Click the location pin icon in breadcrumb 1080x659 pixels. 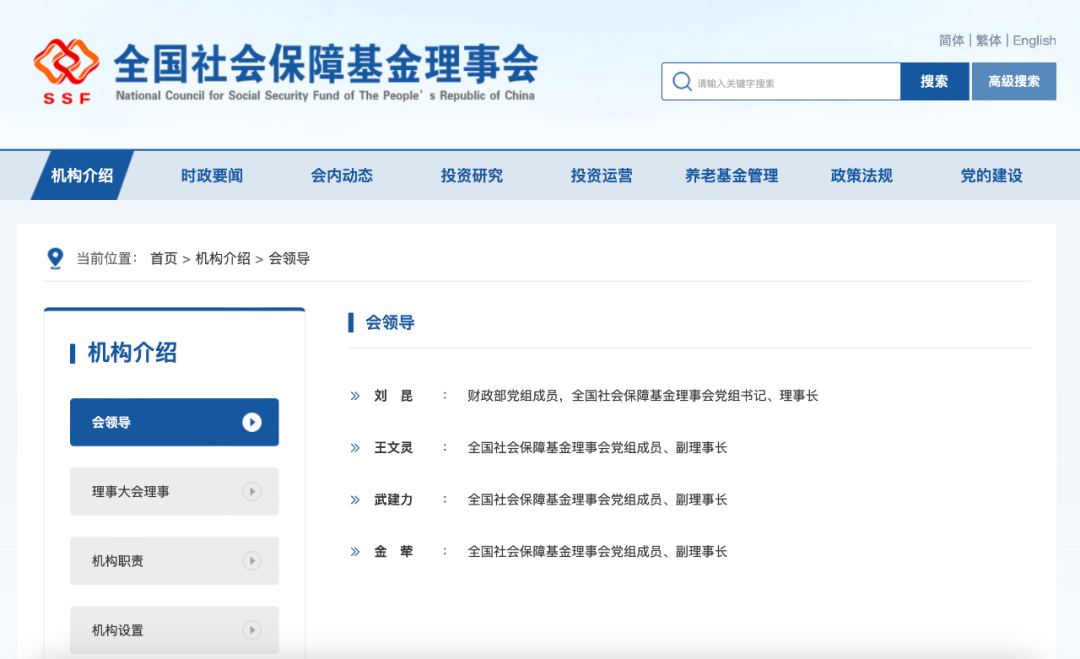pyautogui.click(x=55, y=258)
